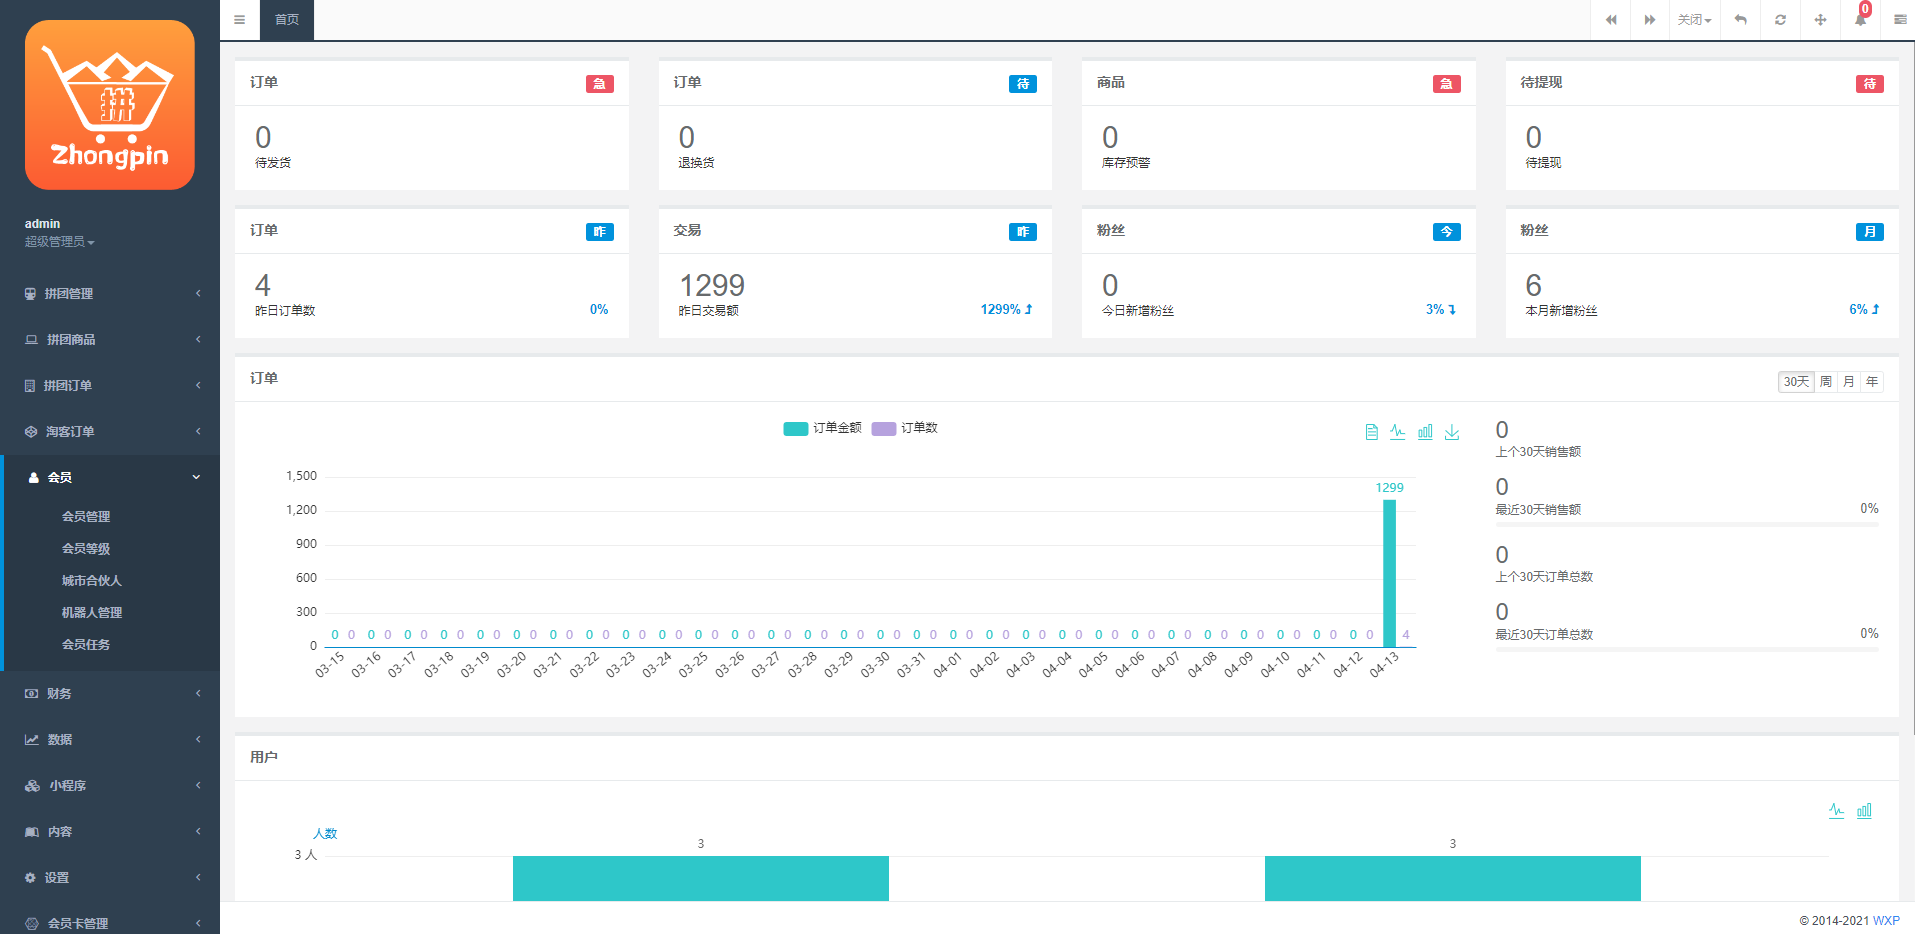Click the back arrow icon in top bar
The height and width of the screenshot is (934, 1915).
pyautogui.click(x=1740, y=20)
